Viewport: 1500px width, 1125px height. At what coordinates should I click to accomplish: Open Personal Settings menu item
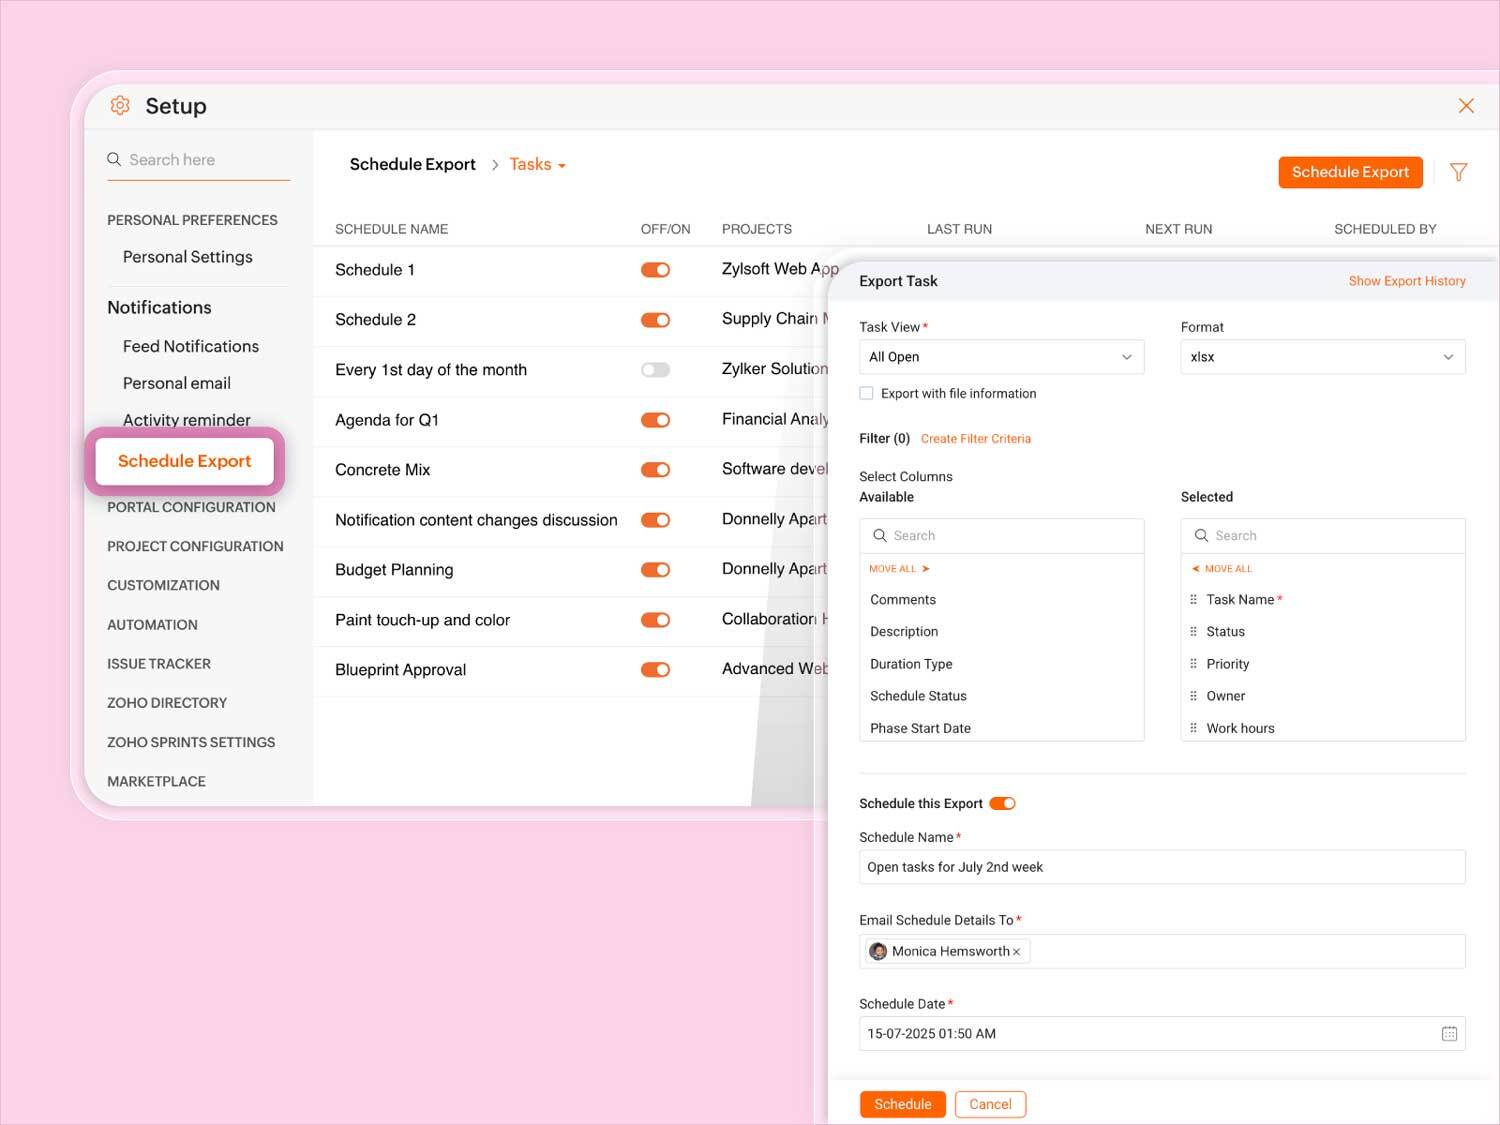pyautogui.click(x=187, y=257)
